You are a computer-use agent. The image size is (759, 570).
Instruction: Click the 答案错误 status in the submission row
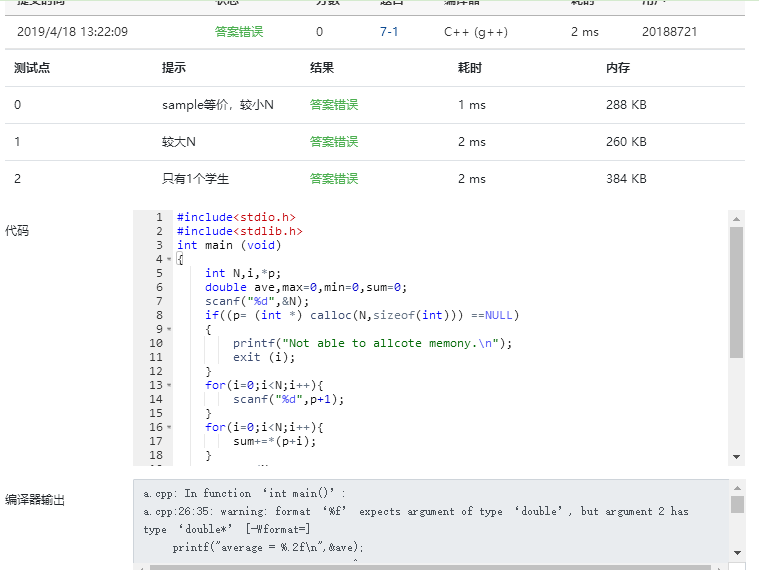coord(239,32)
